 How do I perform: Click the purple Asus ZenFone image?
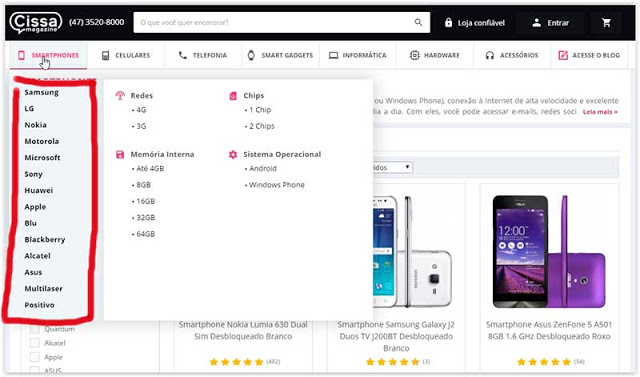tap(549, 251)
